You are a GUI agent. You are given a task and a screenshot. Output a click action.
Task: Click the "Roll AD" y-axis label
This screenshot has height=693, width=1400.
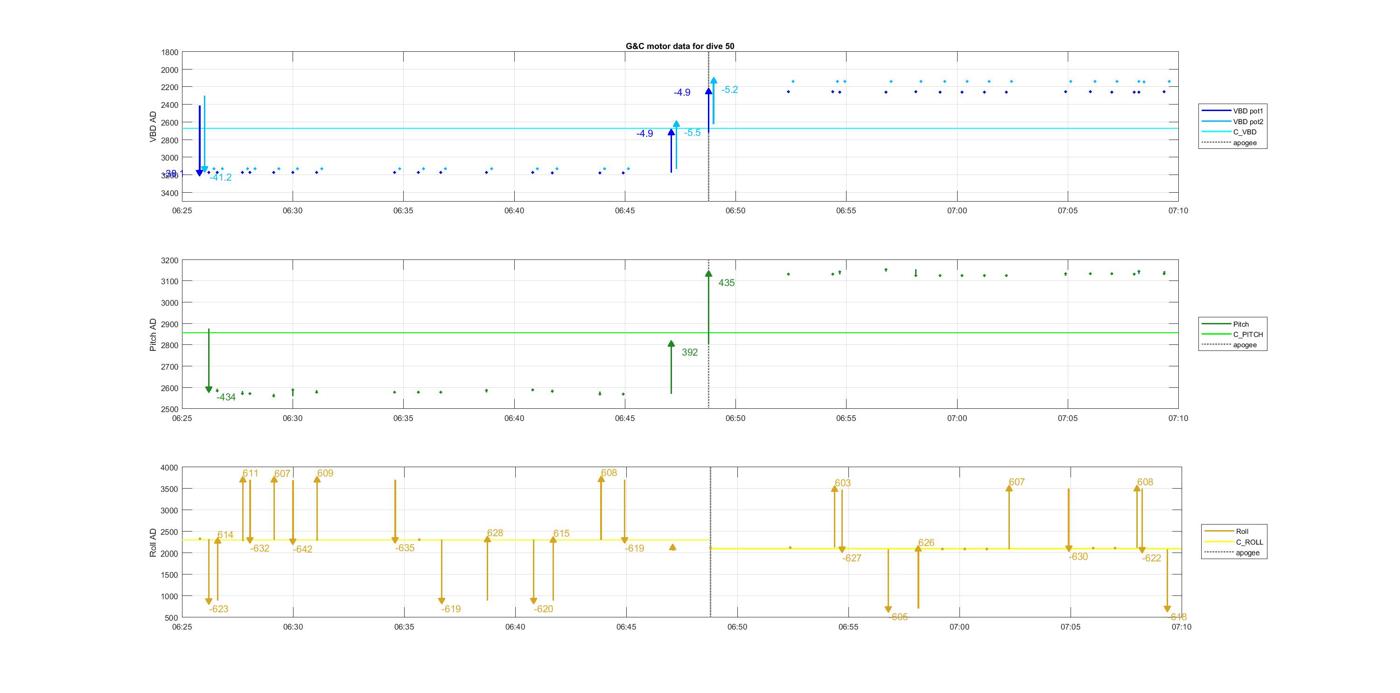153,542
